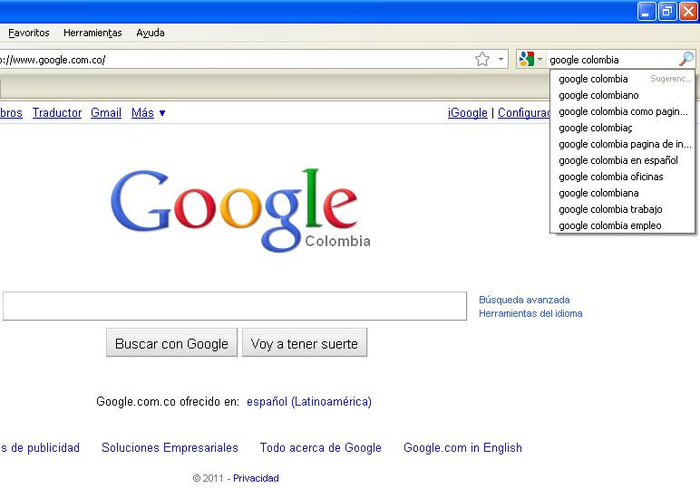
Task: Open the Soluciones Empresariales link
Action: pyautogui.click(x=170, y=447)
